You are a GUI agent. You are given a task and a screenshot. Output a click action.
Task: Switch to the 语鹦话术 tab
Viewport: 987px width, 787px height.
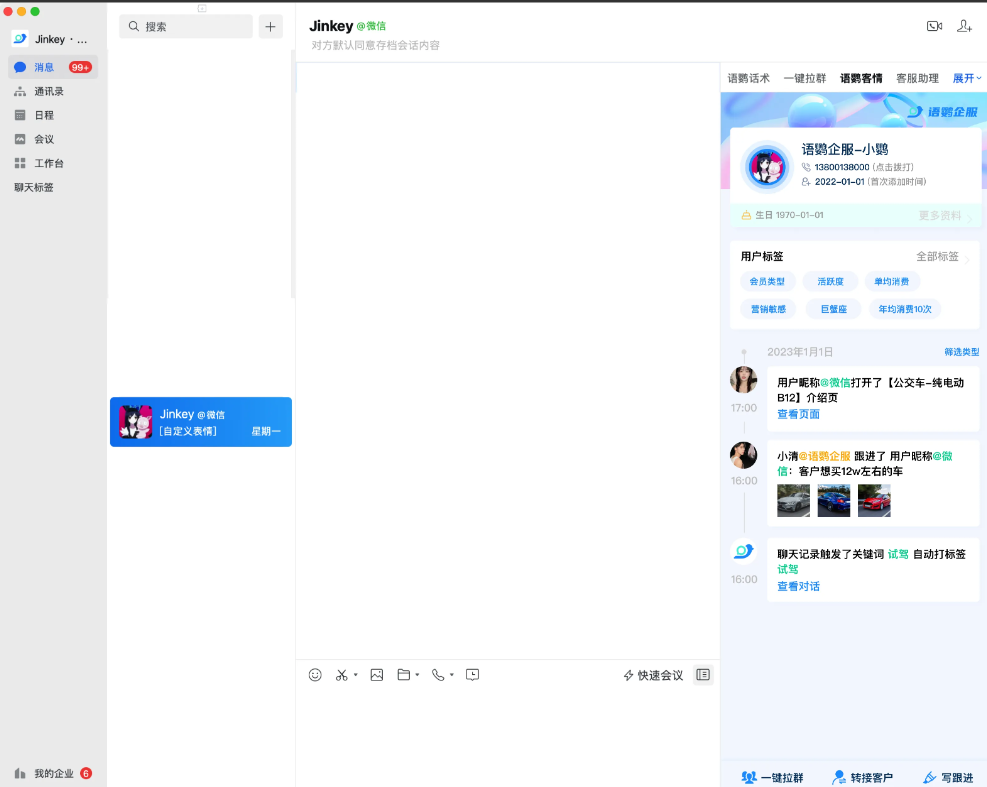click(748, 78)
